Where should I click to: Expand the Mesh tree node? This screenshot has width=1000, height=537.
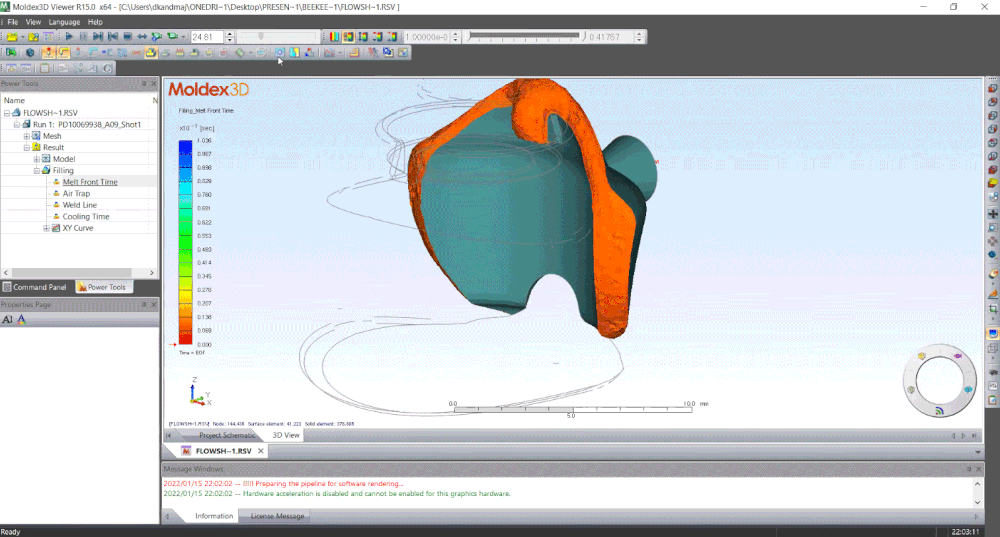pyautogui.click(x=27, y=136)
